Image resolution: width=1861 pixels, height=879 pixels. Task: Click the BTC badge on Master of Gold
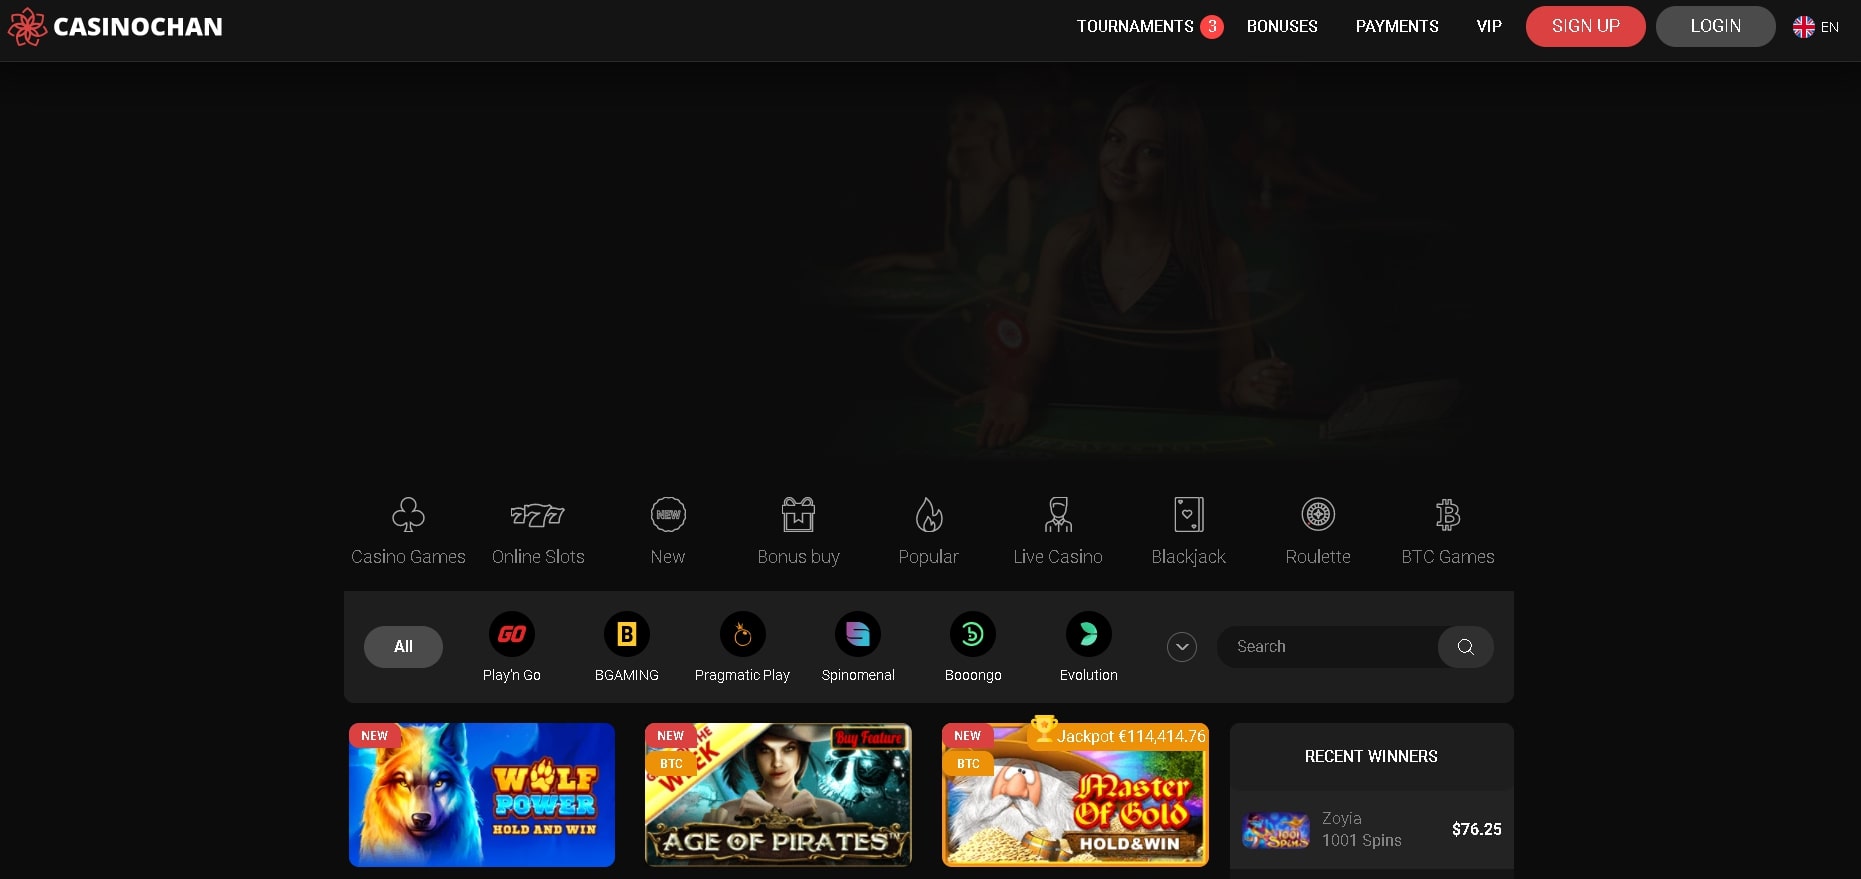[968, 763]
